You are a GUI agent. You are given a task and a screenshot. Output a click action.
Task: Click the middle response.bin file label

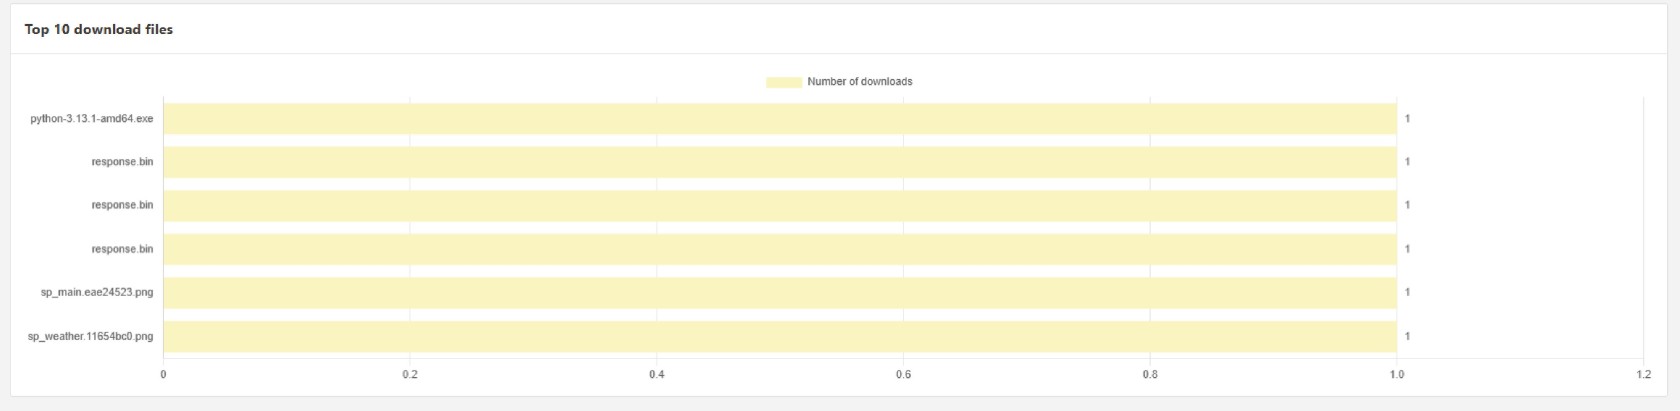point(122,205)
